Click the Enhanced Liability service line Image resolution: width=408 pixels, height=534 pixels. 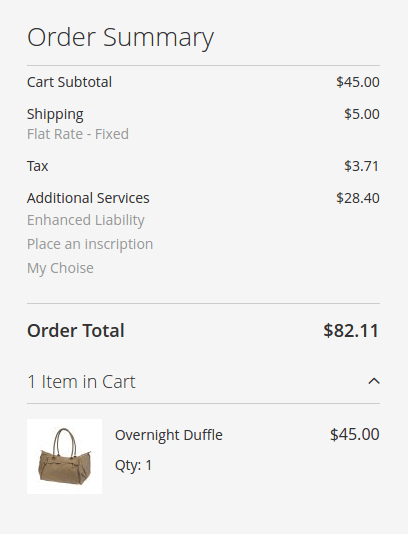(85, 220)
